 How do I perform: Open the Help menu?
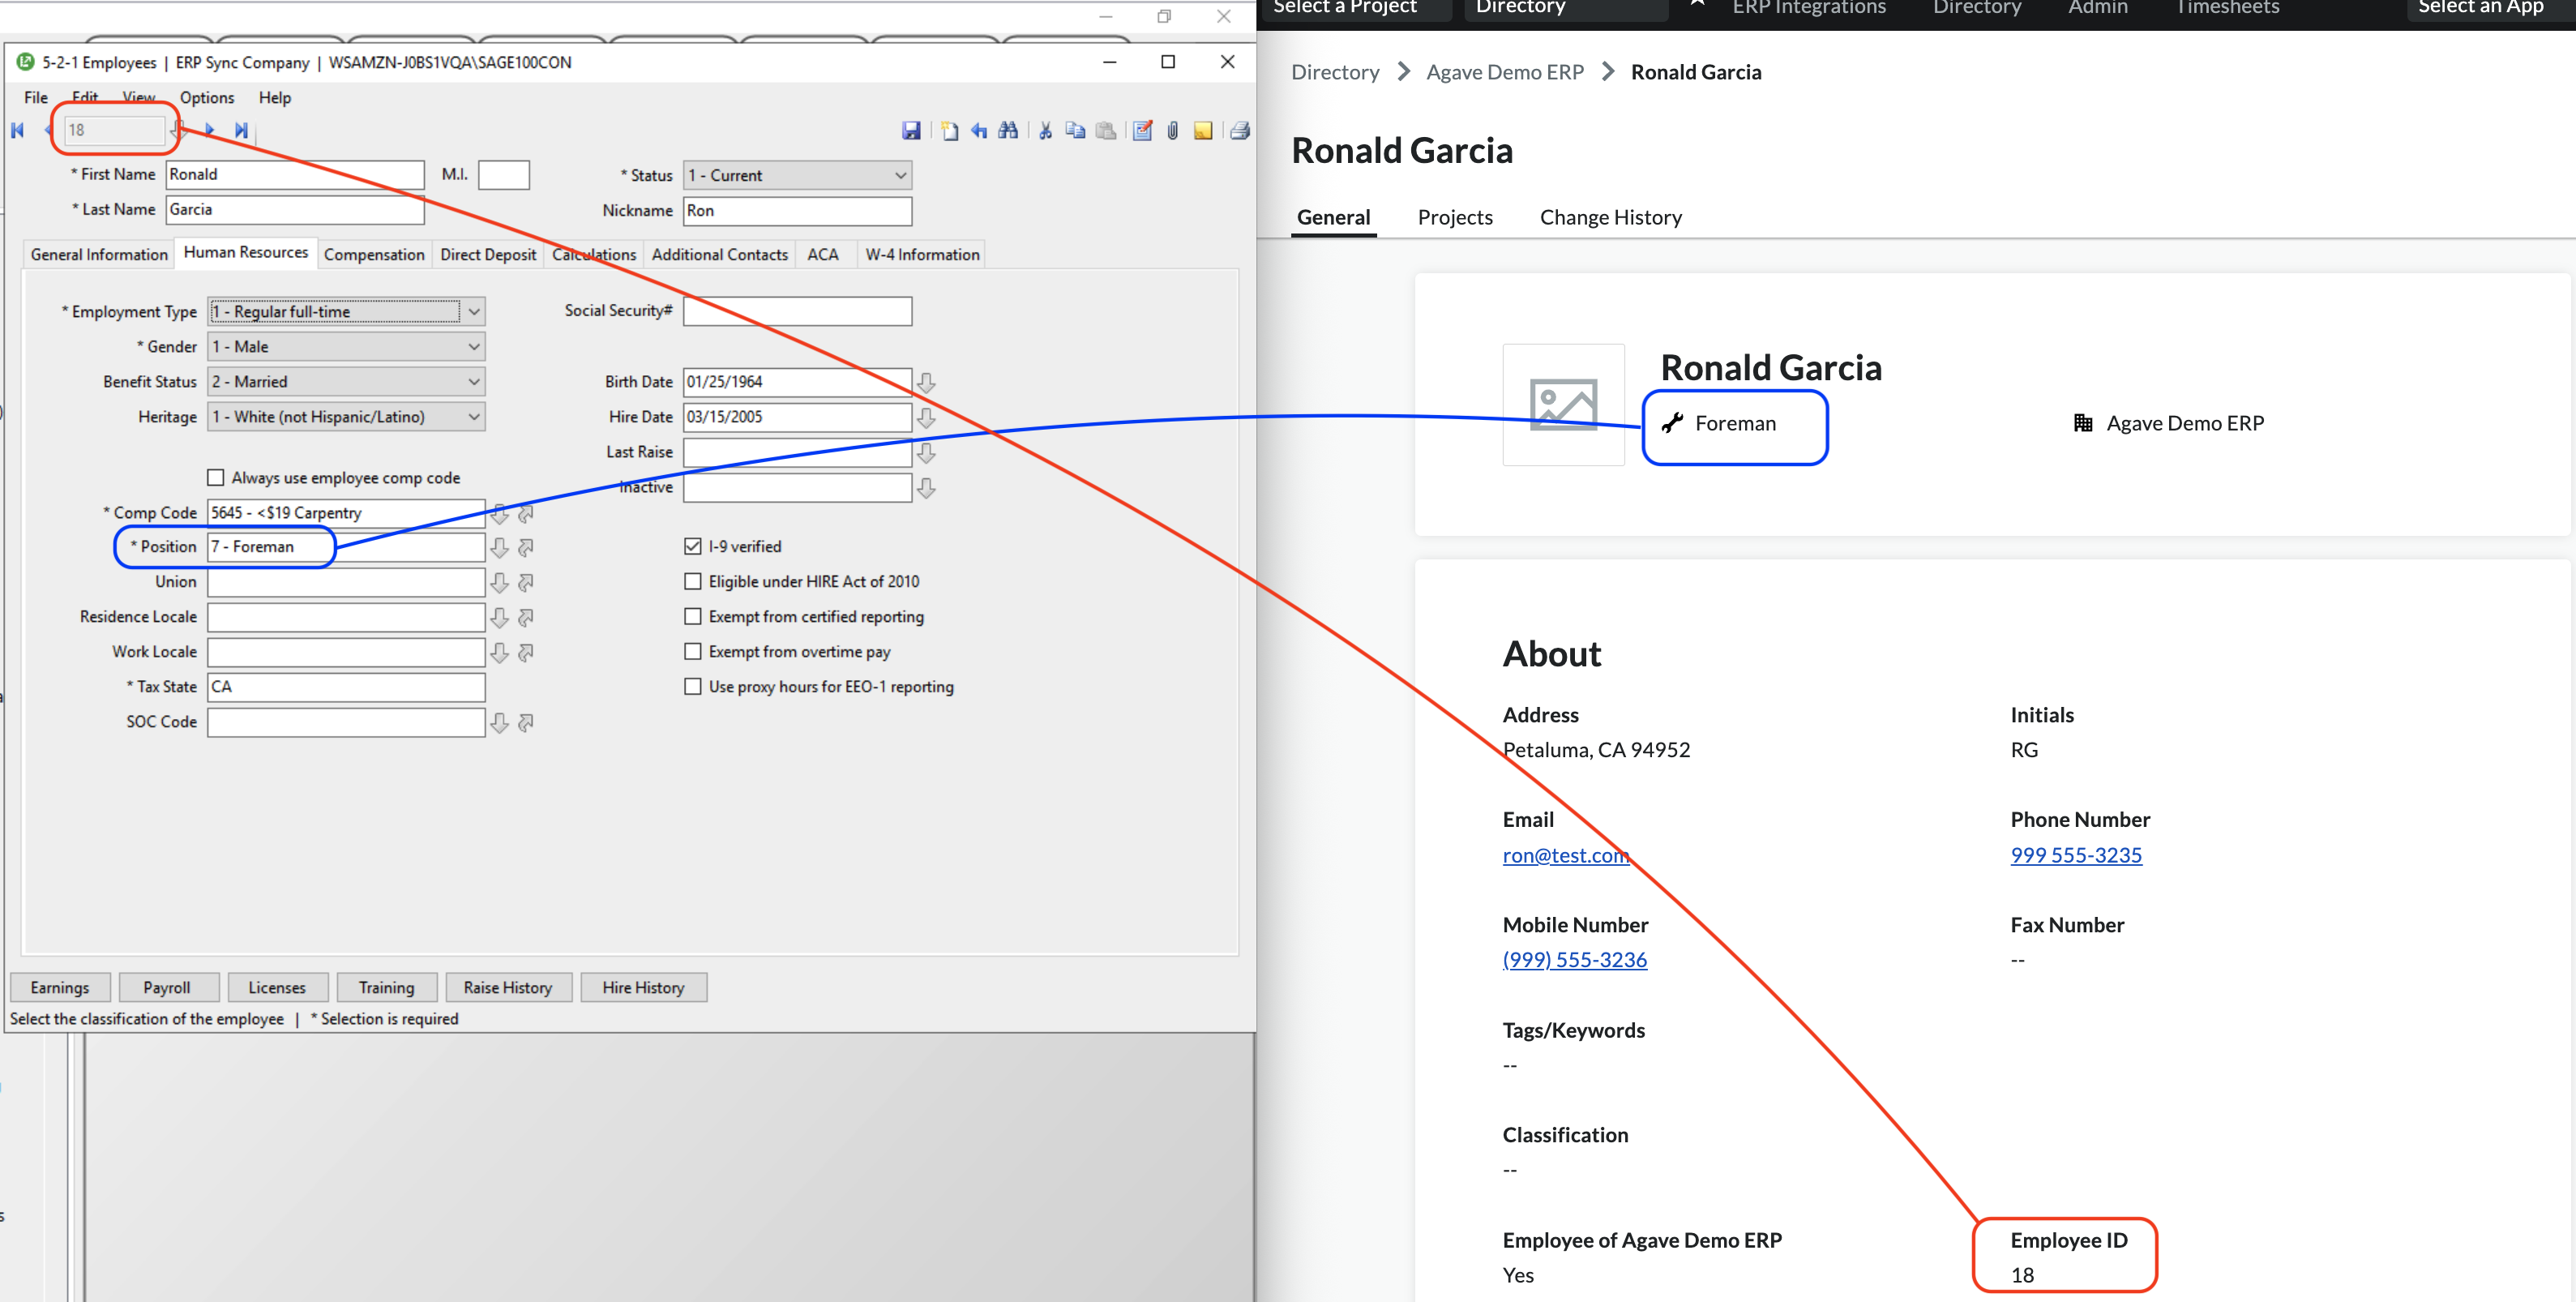(x=275, y=97)
